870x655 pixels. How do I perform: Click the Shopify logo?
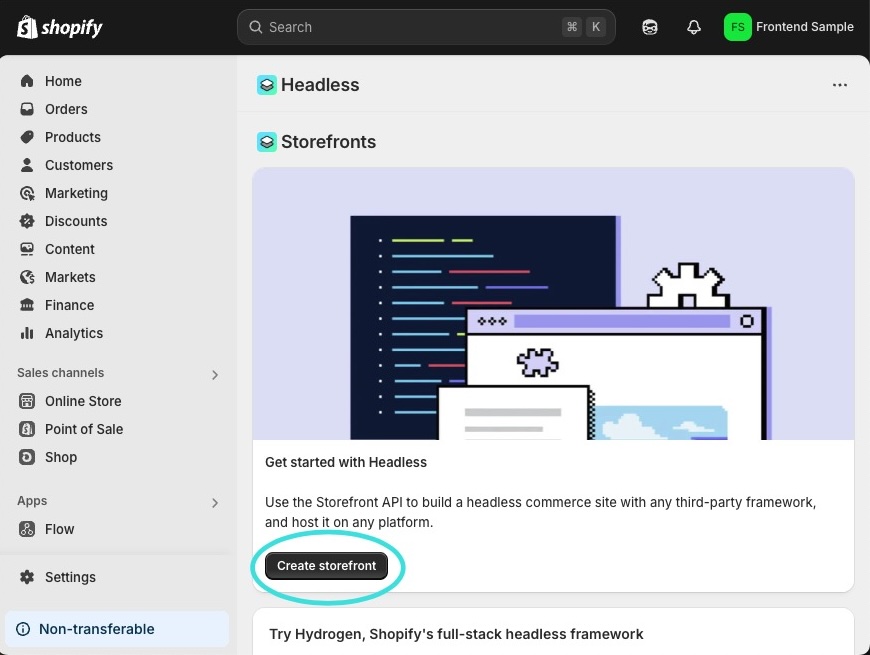59,27
